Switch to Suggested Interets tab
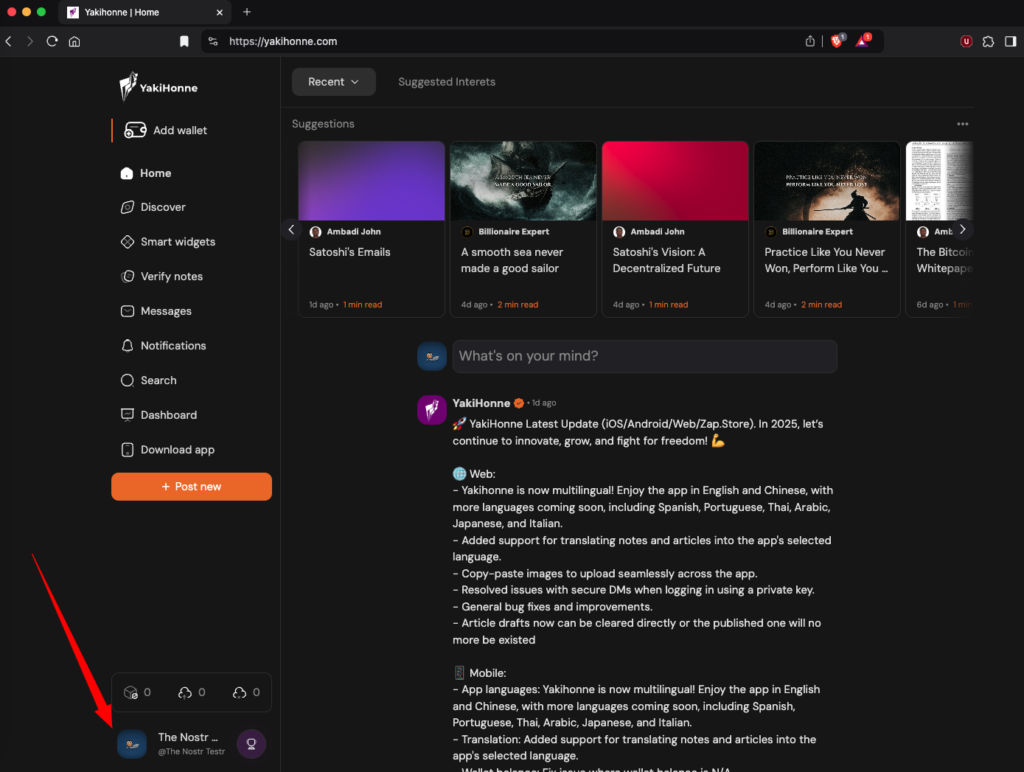Screen dimensions: 1024x772 447,82
